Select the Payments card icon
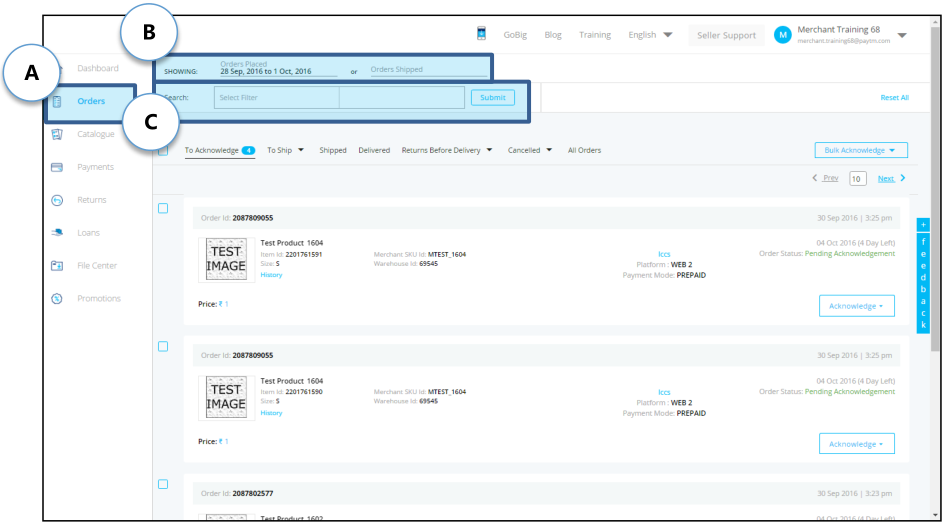The height and width of the screenshot is (525, 946). (57, 167)
